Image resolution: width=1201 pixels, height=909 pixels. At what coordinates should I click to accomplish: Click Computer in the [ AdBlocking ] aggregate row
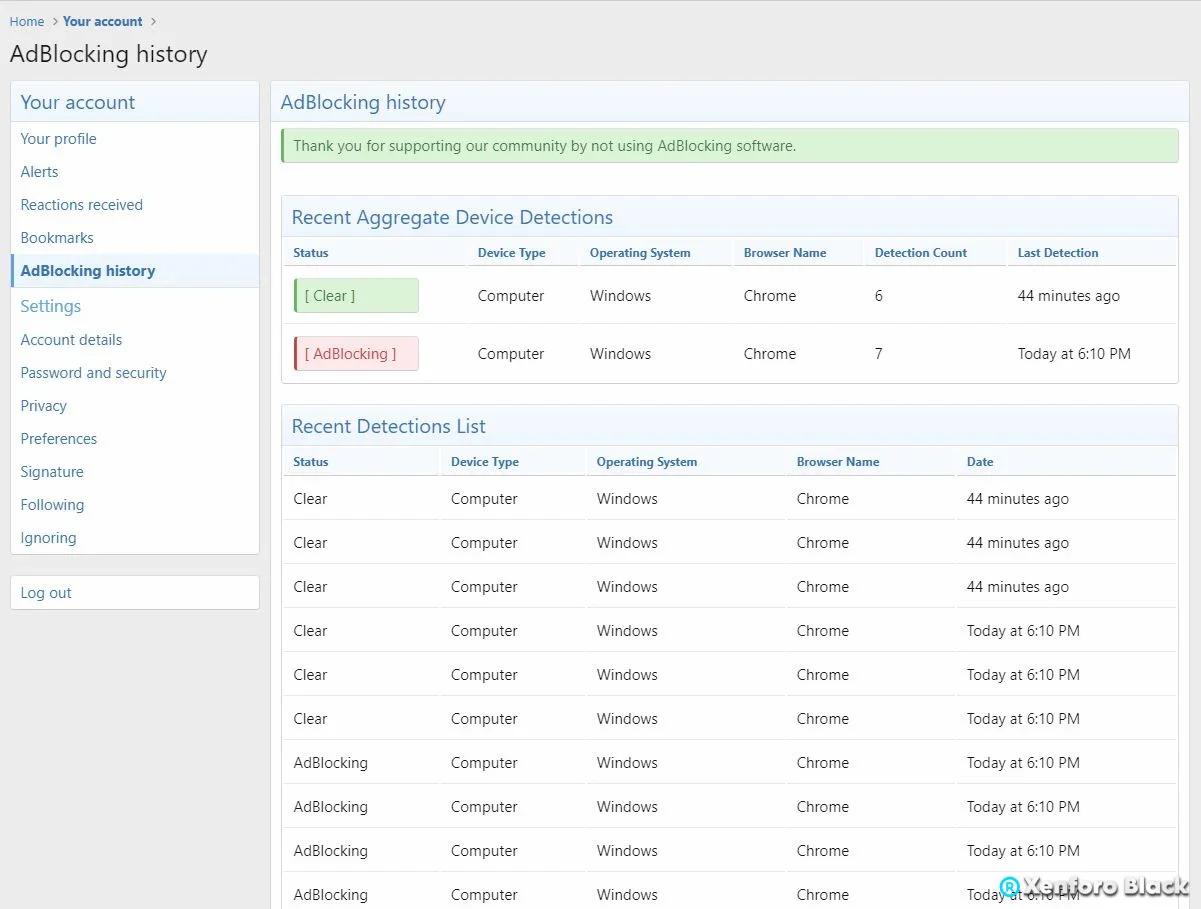click(511, 354)
